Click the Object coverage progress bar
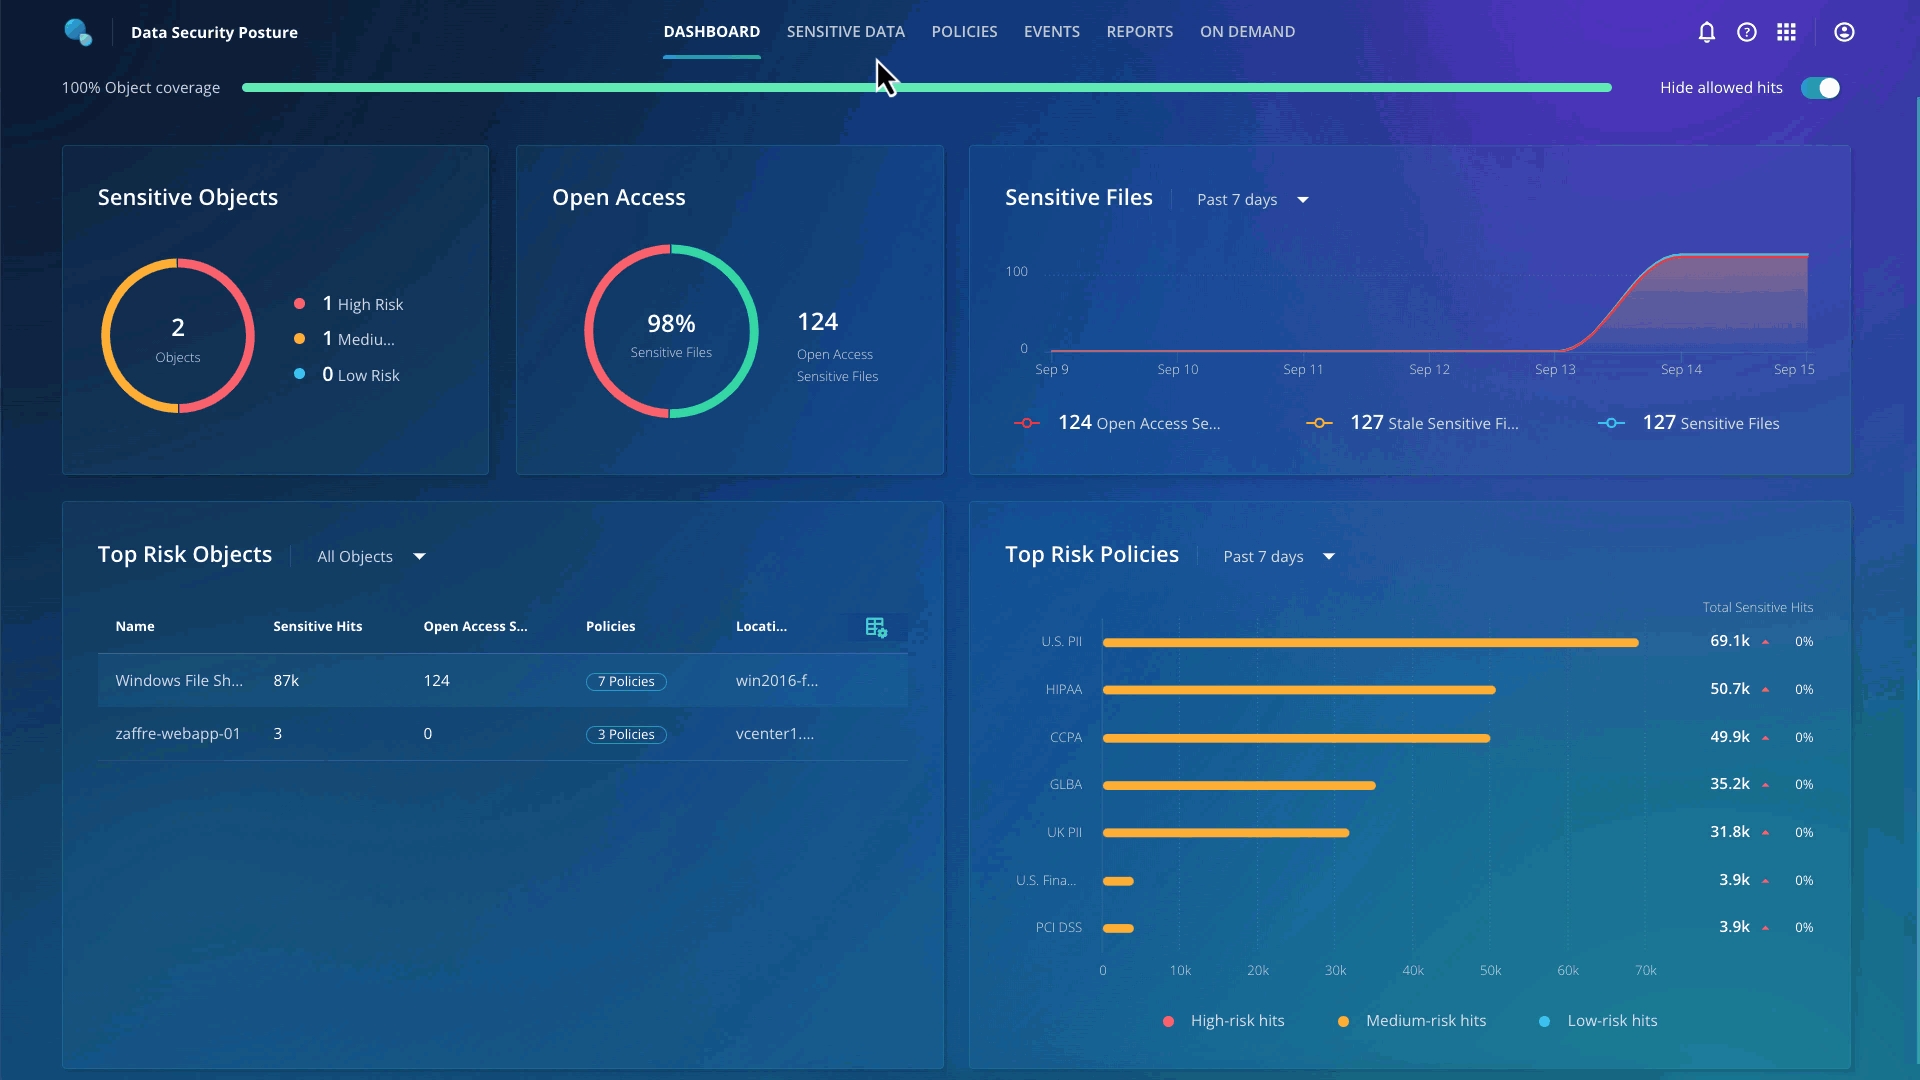This screenshot has height=1080, width=1920. (x=926, y=88)
